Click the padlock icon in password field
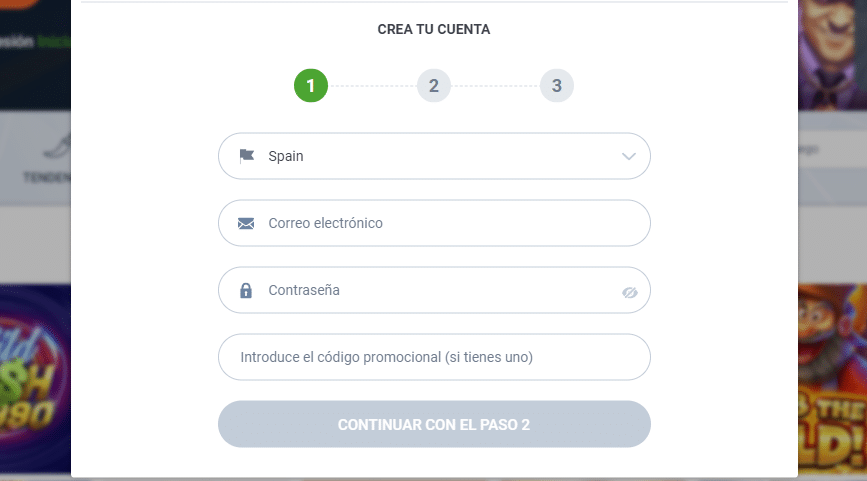The height and width of the screenshot is (481, 867). click(x=246, y=290)
